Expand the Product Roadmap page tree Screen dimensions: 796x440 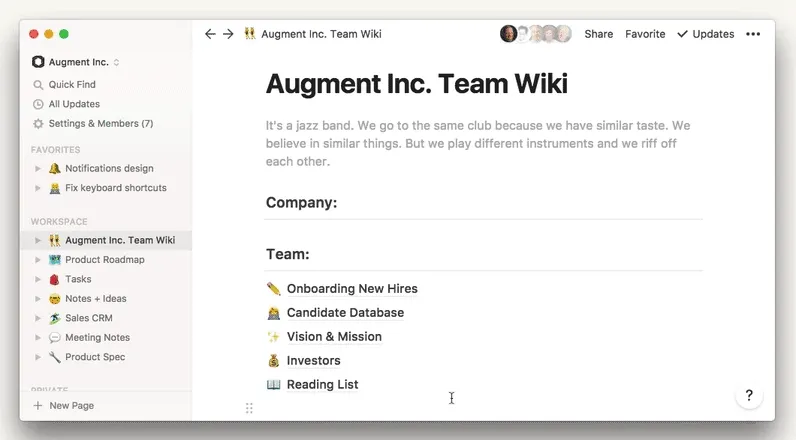[x=38, y=260]
